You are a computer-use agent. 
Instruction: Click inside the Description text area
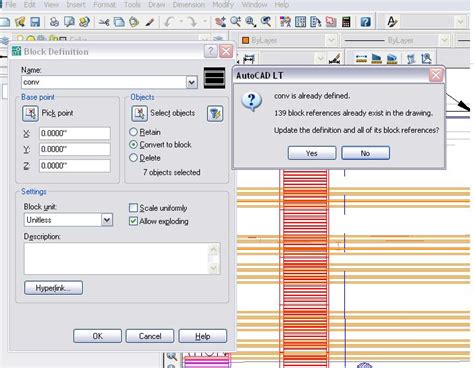pos(116,259)
